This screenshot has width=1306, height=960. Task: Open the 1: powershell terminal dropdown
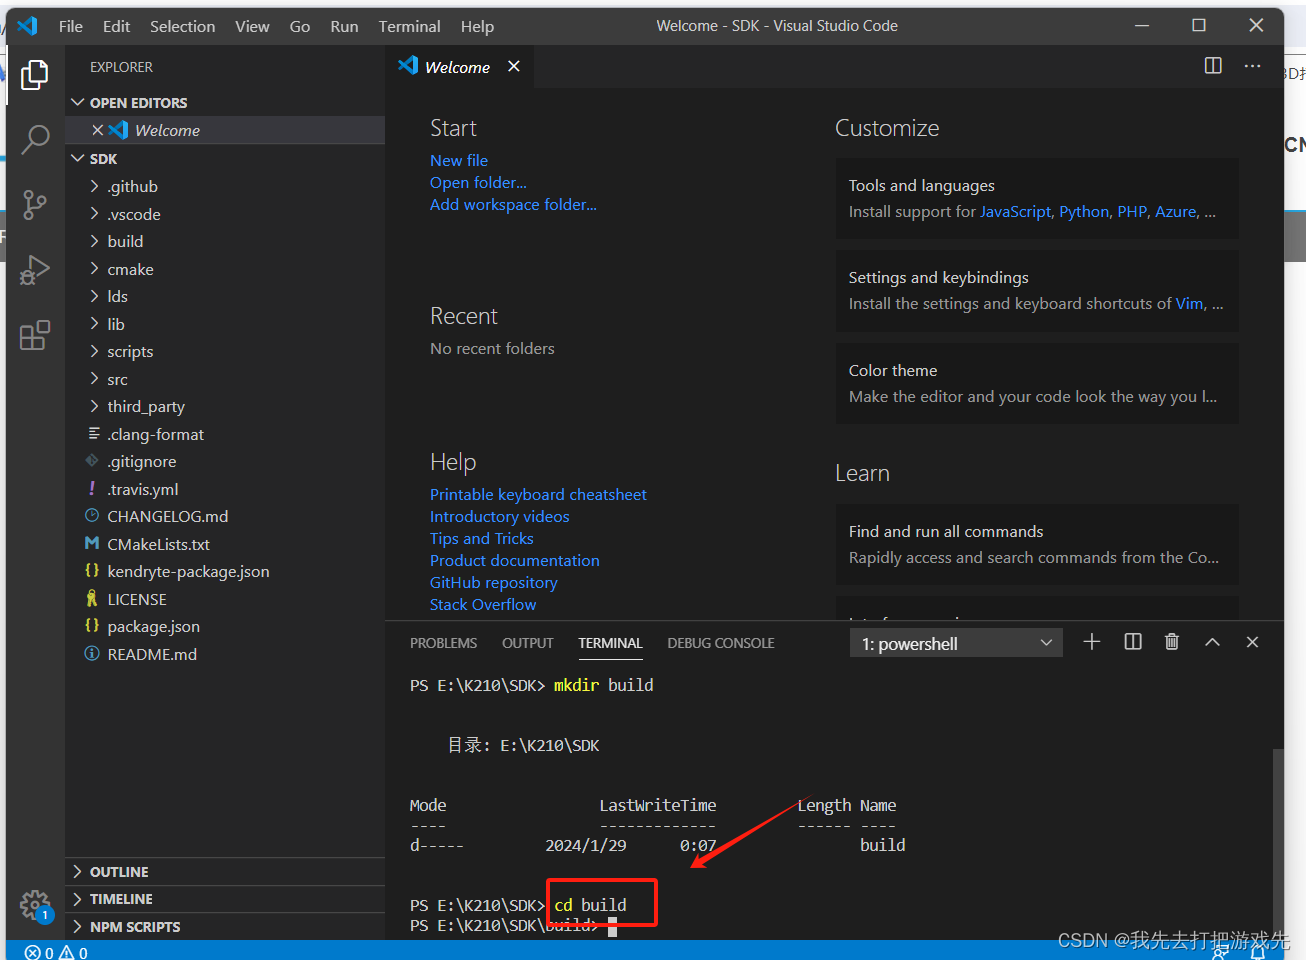[956, 643]
